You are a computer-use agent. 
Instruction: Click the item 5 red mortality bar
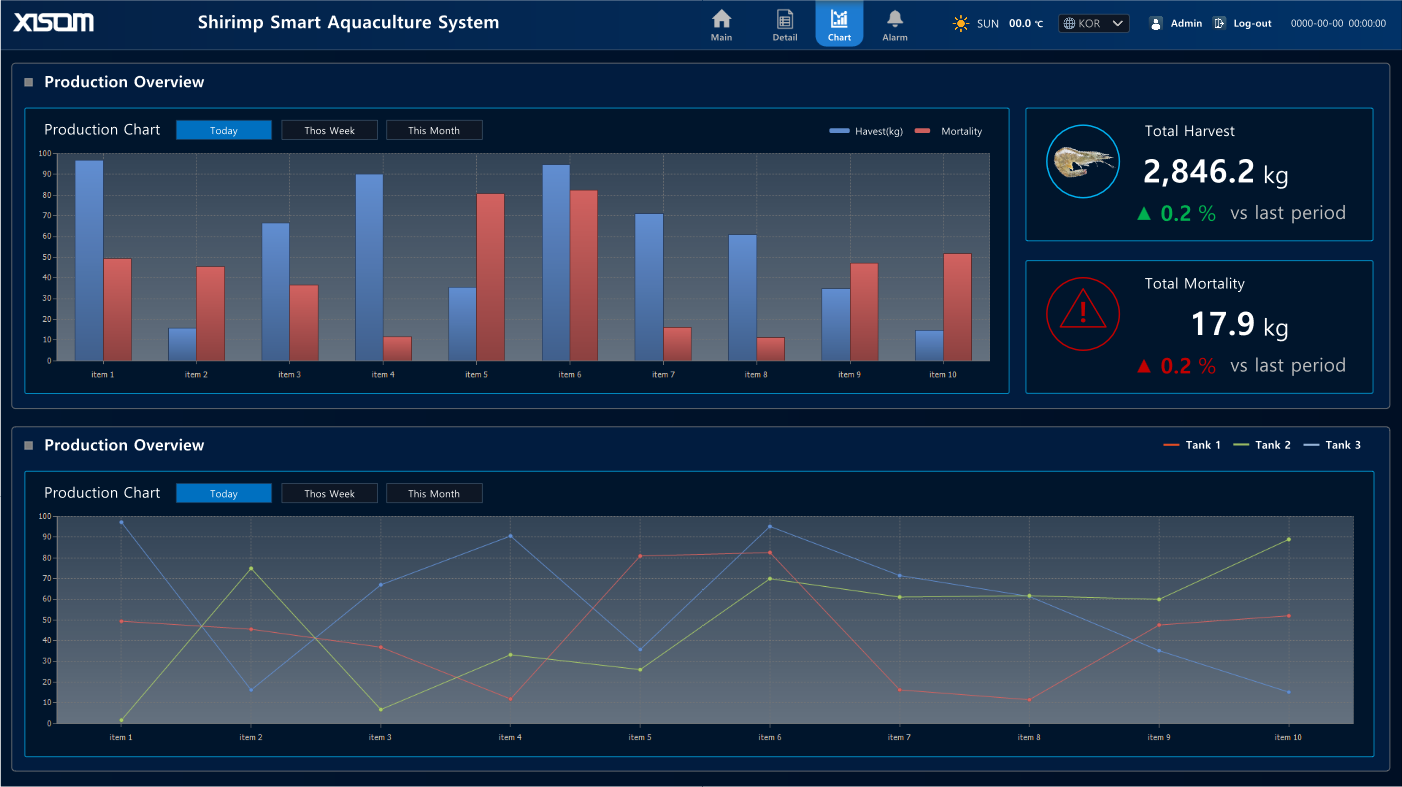[x=490, y=277]
